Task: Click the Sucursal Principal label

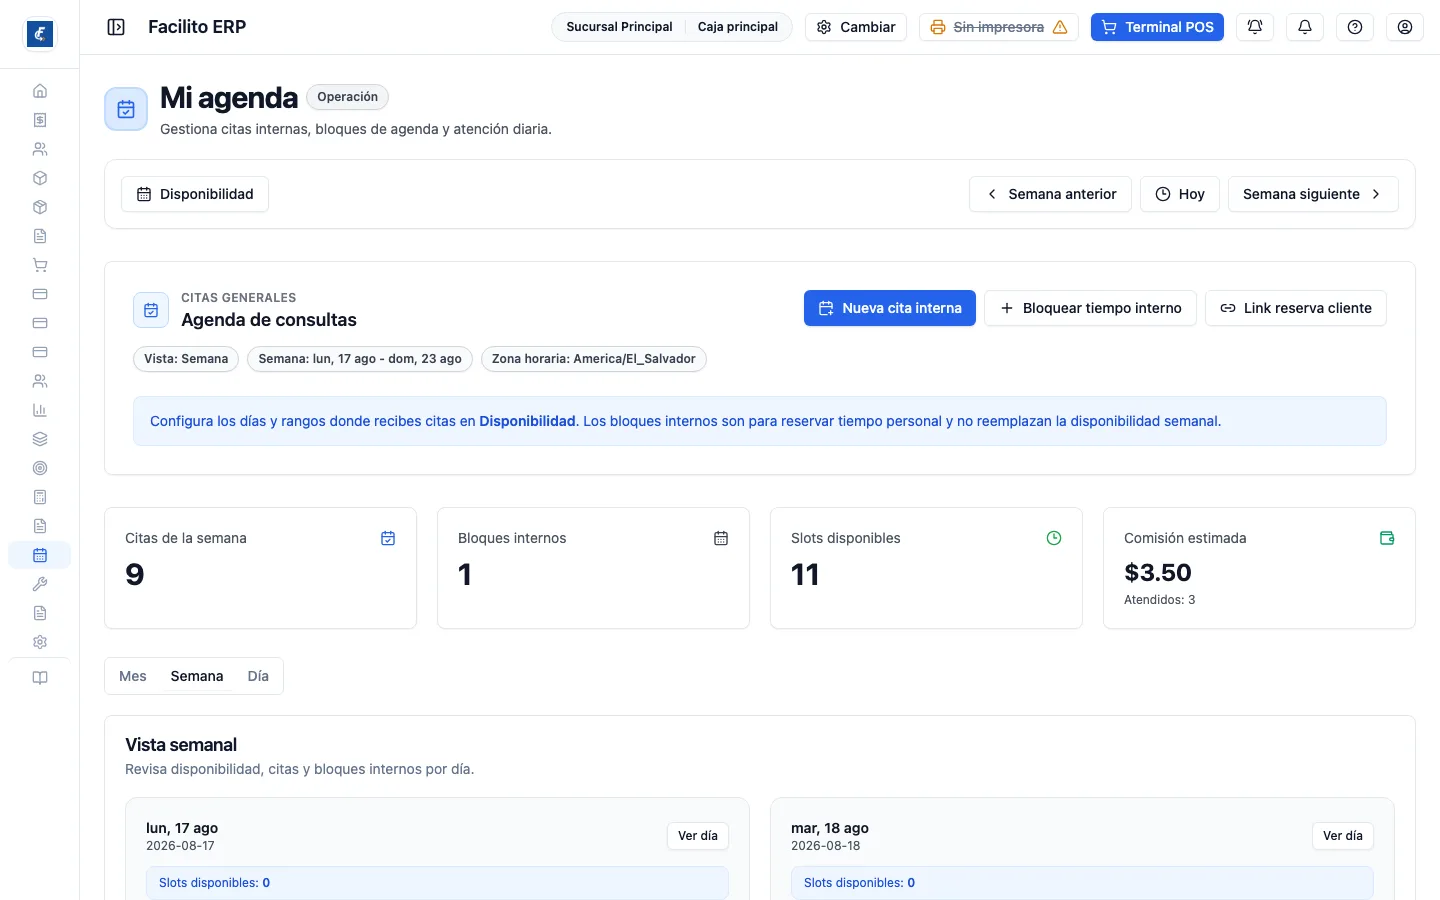Action: pos(619,27)
